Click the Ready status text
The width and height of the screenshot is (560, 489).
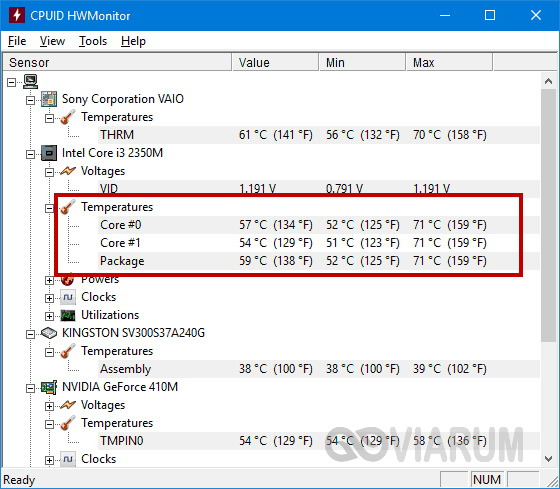pos(19,480)
